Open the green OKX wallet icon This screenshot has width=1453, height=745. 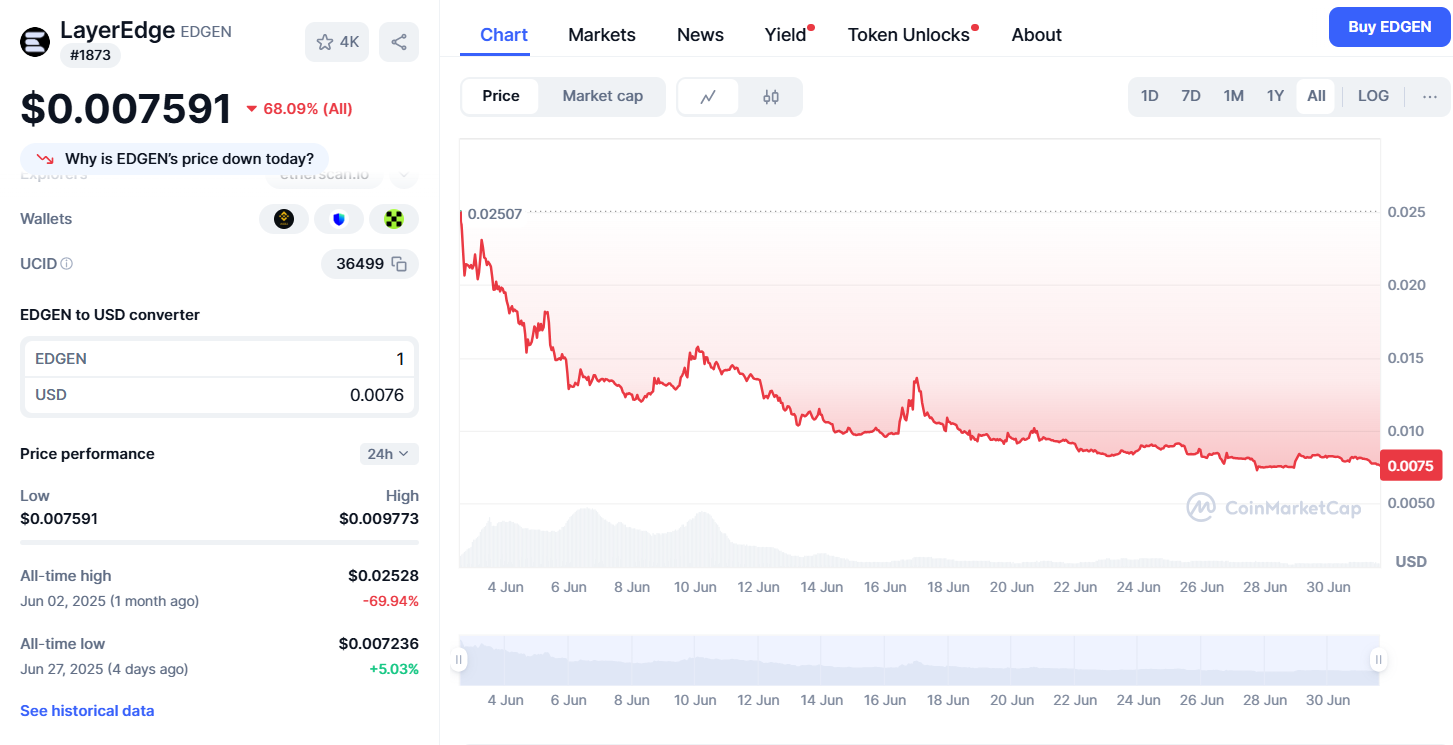point(394,219)
